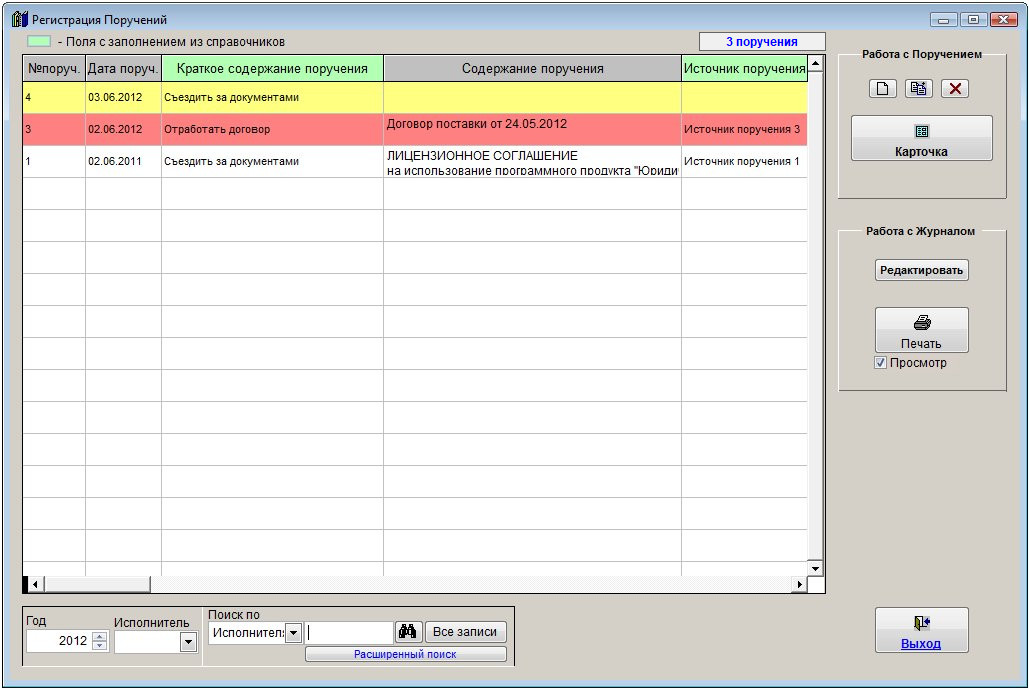The width and height of the screenshot is (1029, 688).
Task: Click the horizontal scrollbar thumb
Action: (97, 584)
